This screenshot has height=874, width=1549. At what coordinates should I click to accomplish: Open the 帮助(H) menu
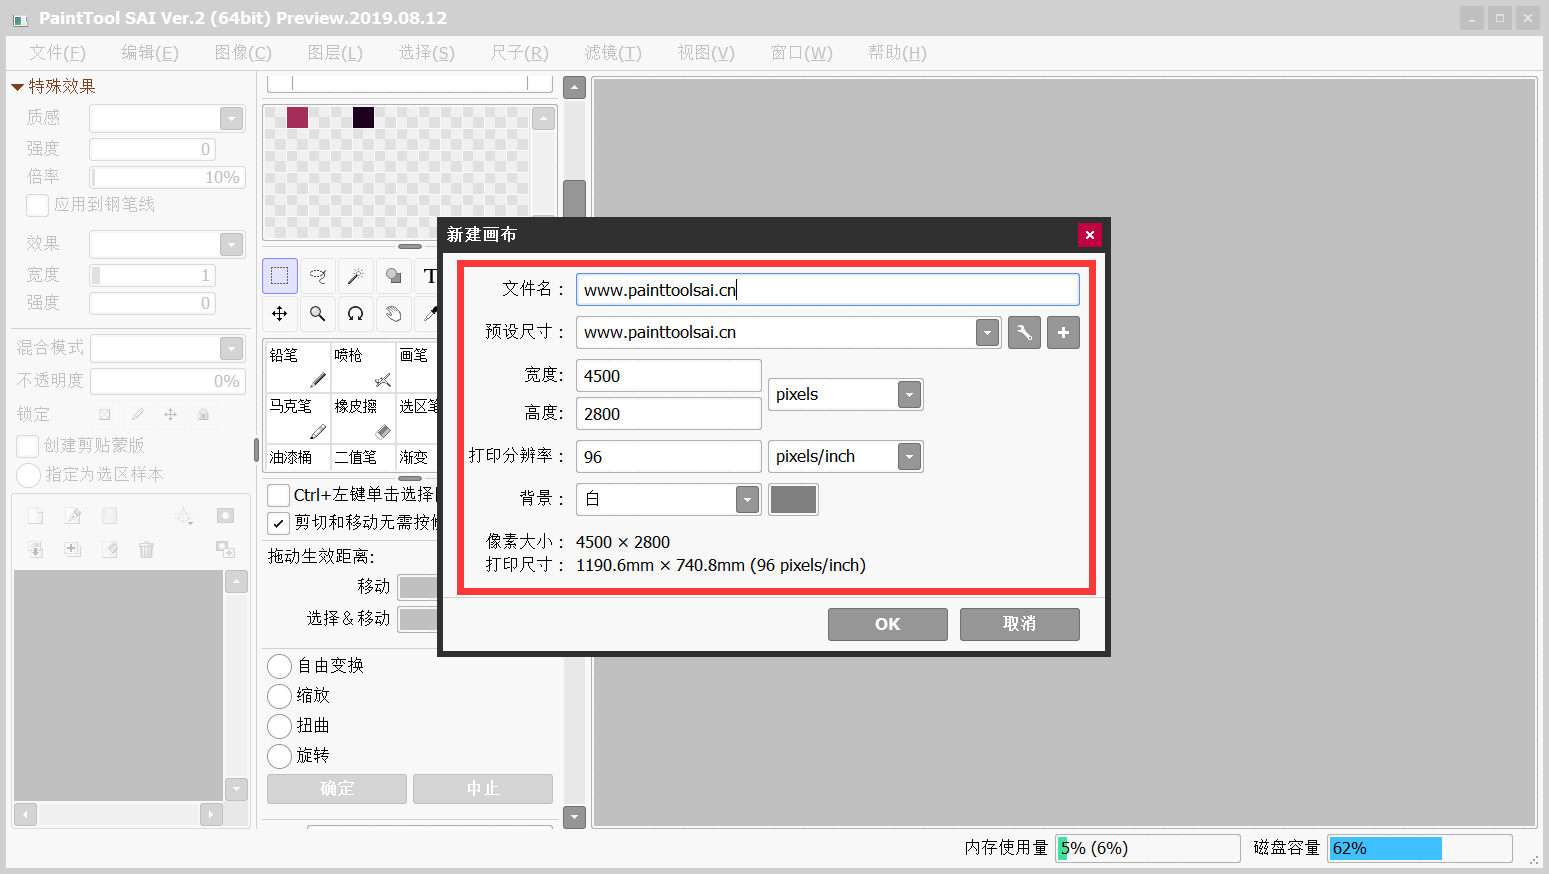(x=897, y=53)
